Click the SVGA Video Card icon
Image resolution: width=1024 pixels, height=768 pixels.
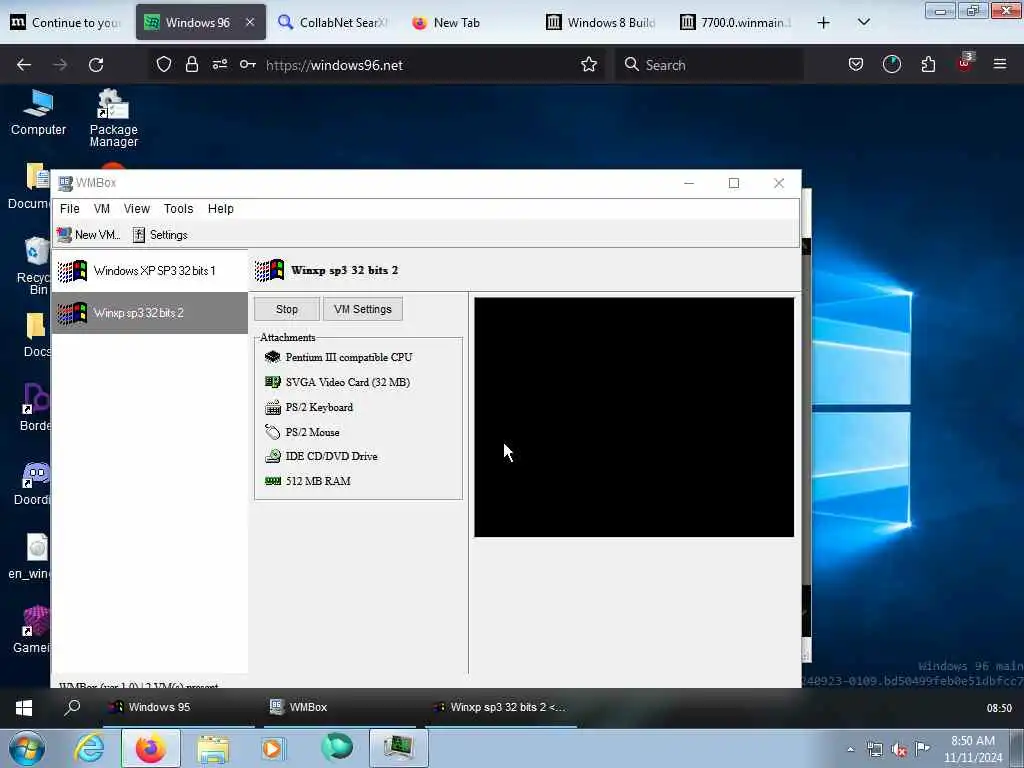pyautogui.click(x=272, y=382)
